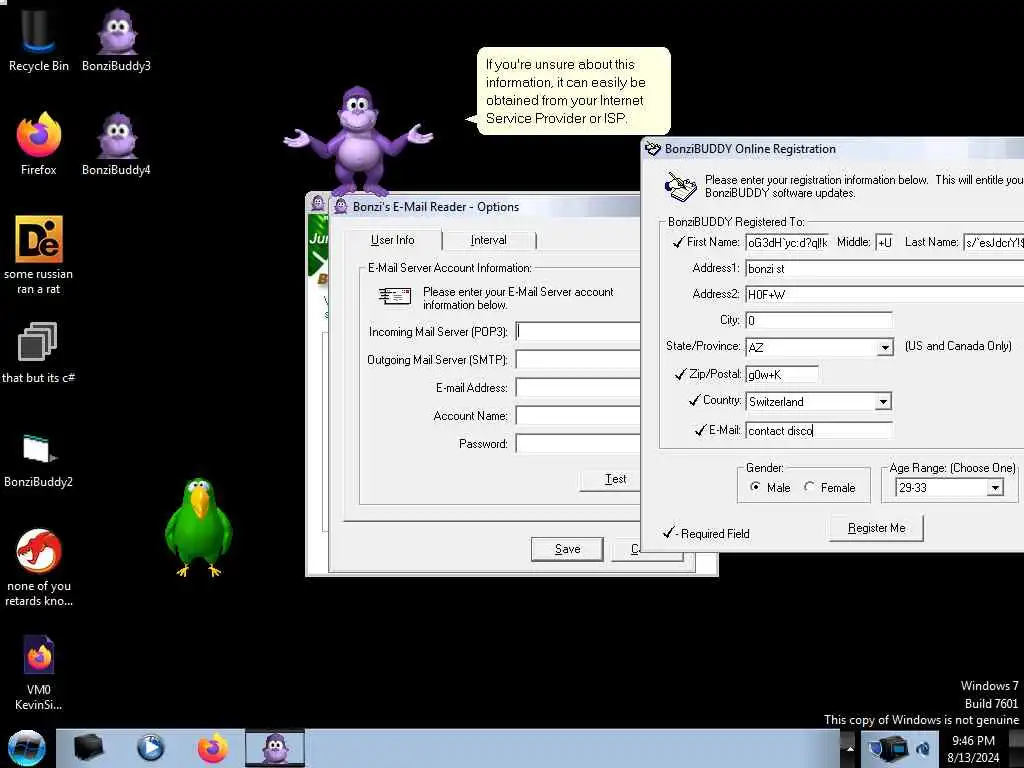Focus the Incoming Mail Server (POP3) field
The width and height of the screenshot is (1024, 768).
578,331
